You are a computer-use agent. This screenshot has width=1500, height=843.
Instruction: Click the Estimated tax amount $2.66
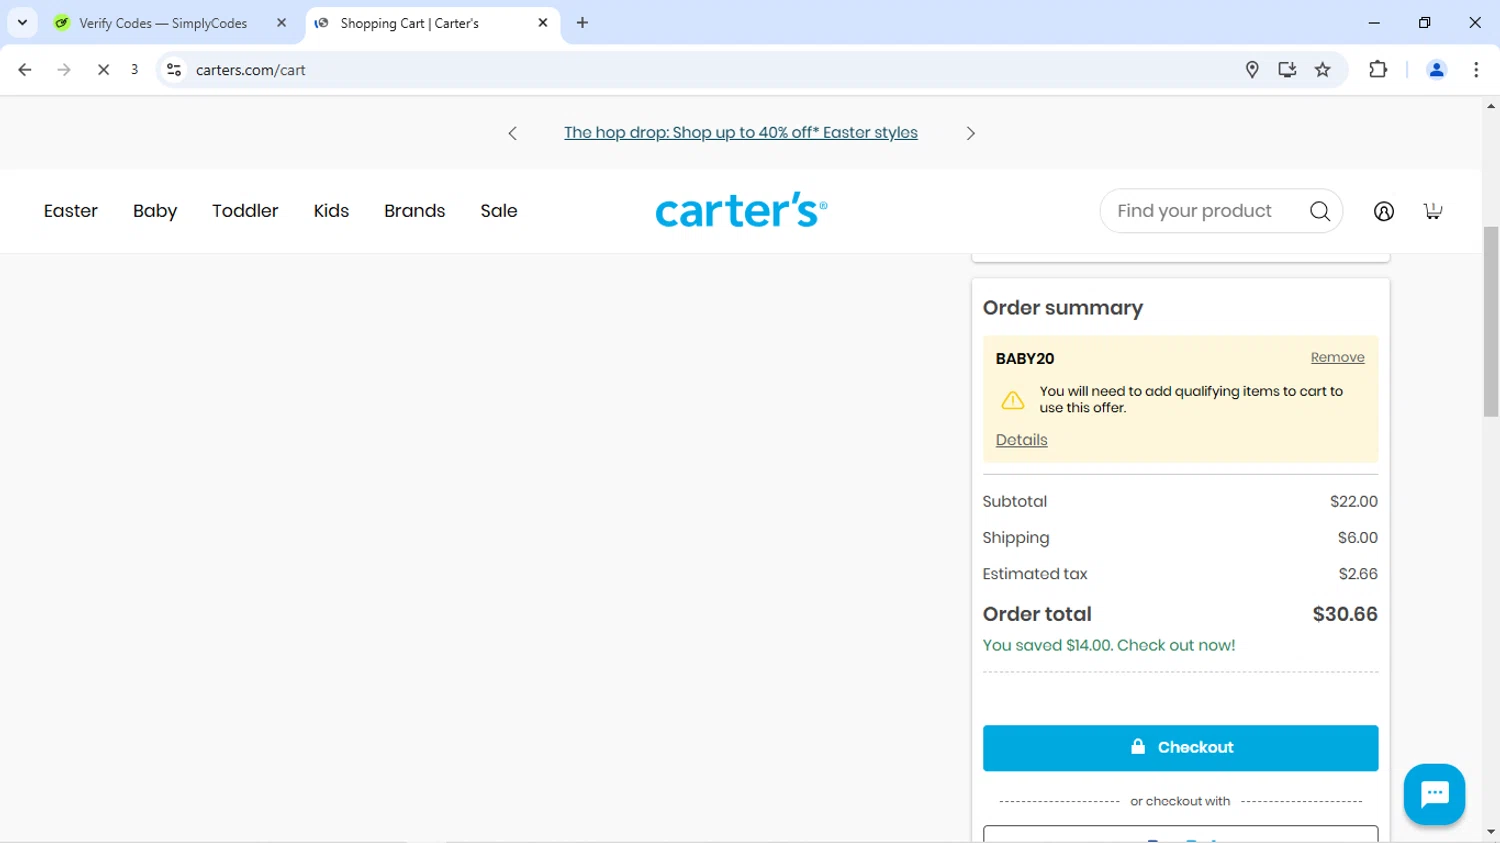[x=1358, y=574]
